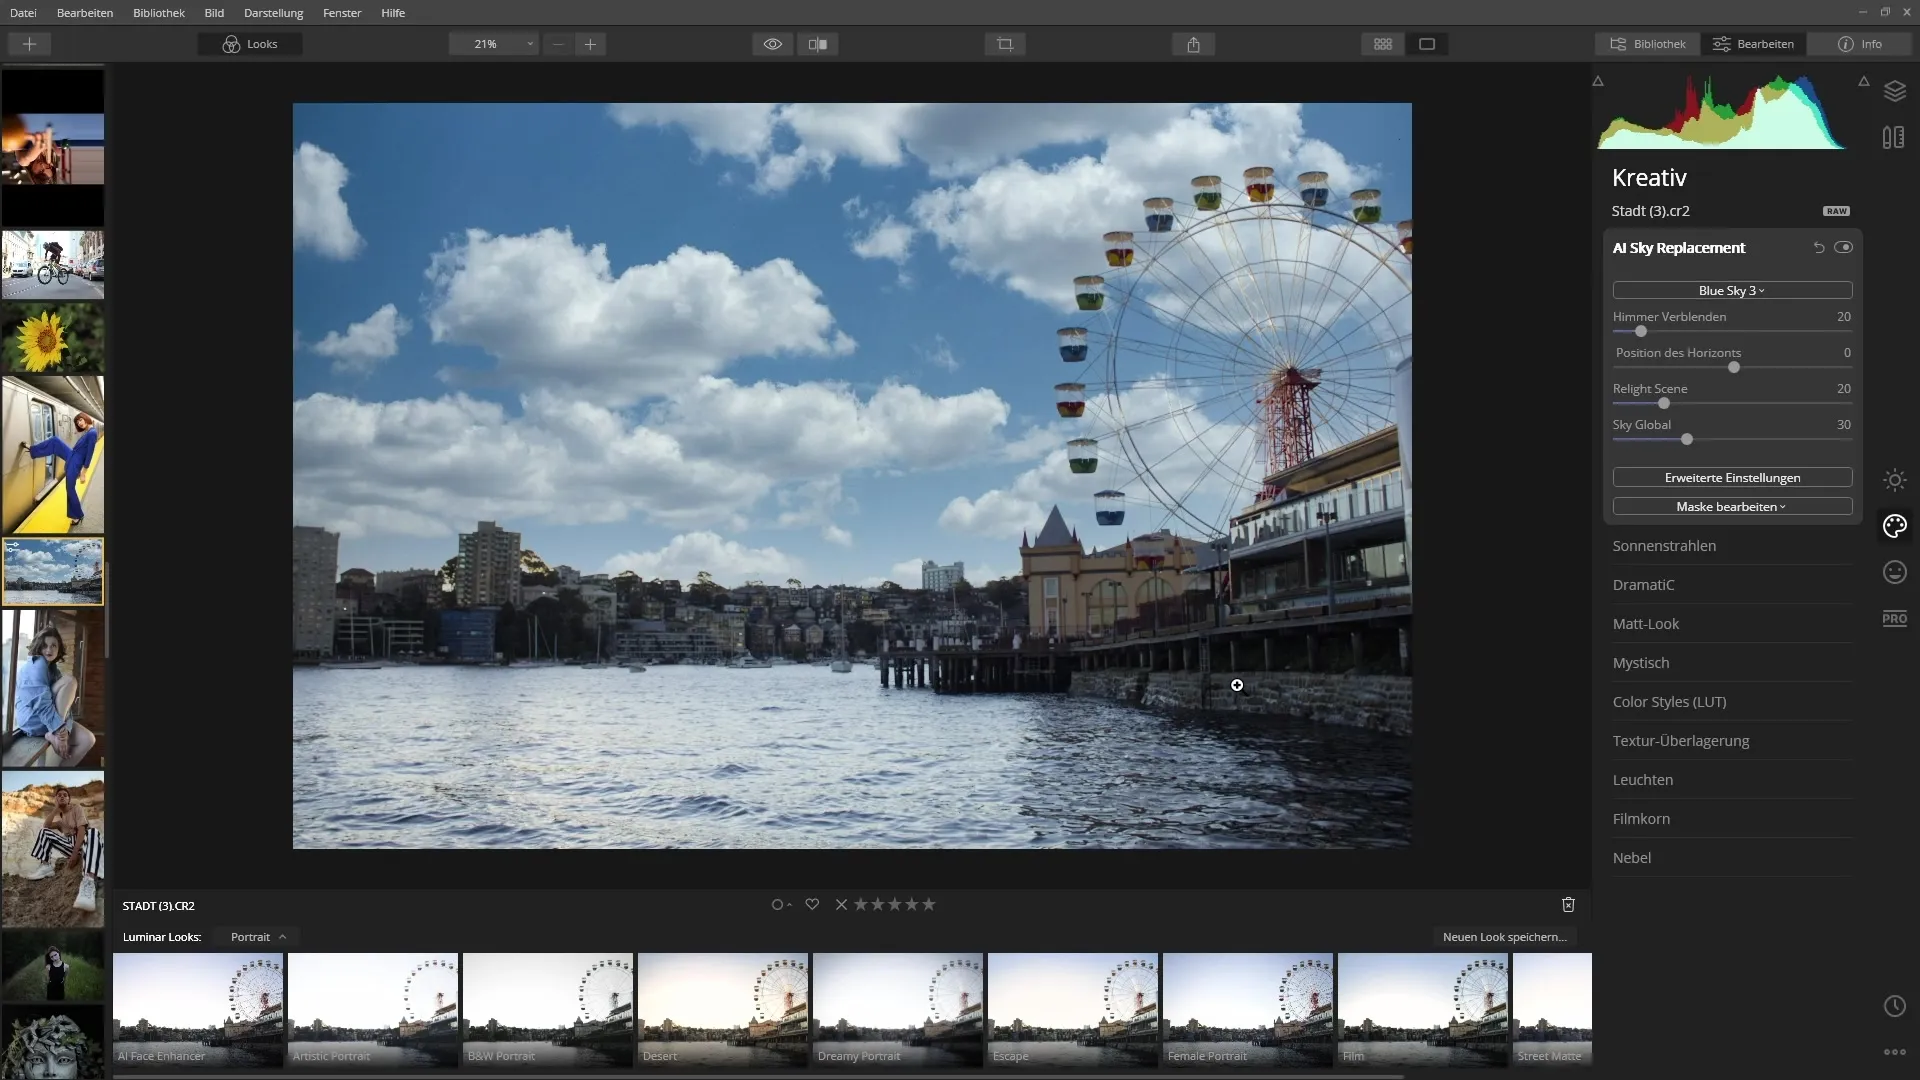The width and height of the screenshot is (1920, 1080).
Task: Open the 21% zoom level dropdown
Action: pos(494,44)
